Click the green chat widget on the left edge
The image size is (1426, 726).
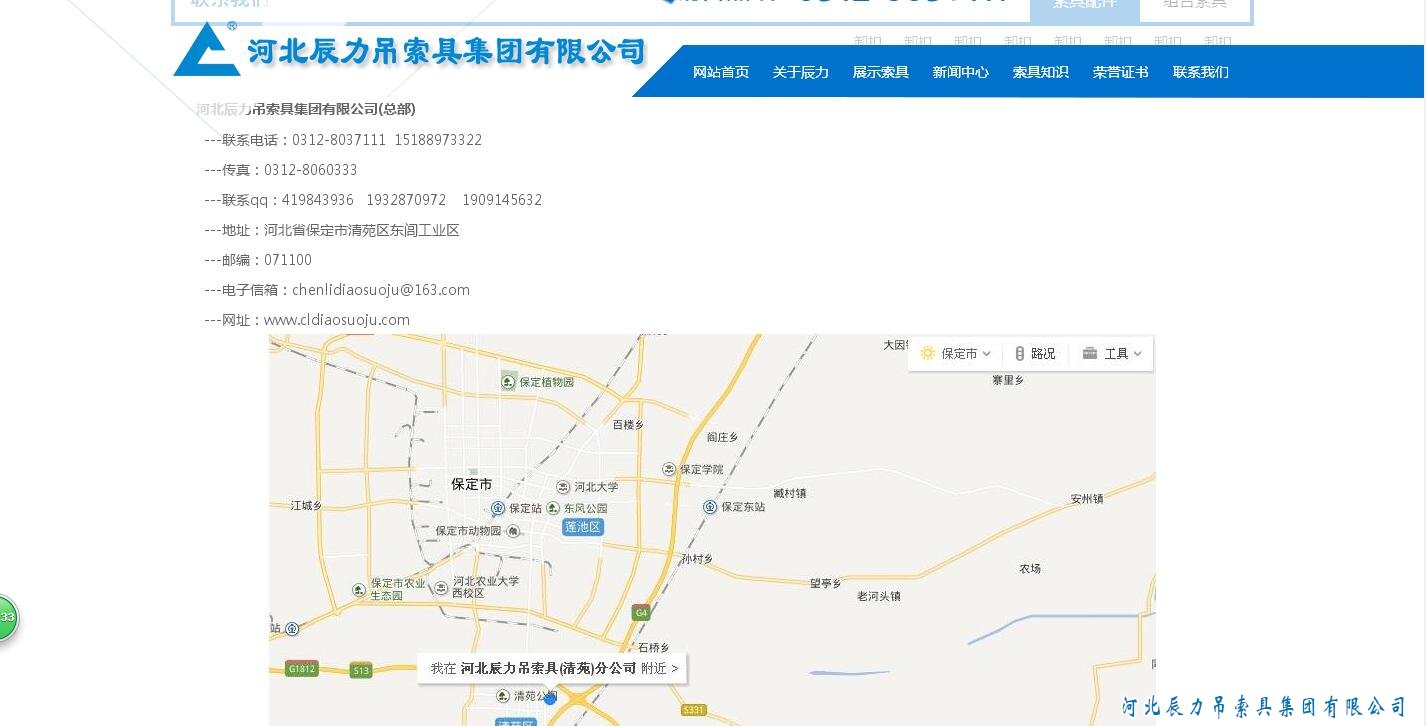5,618
